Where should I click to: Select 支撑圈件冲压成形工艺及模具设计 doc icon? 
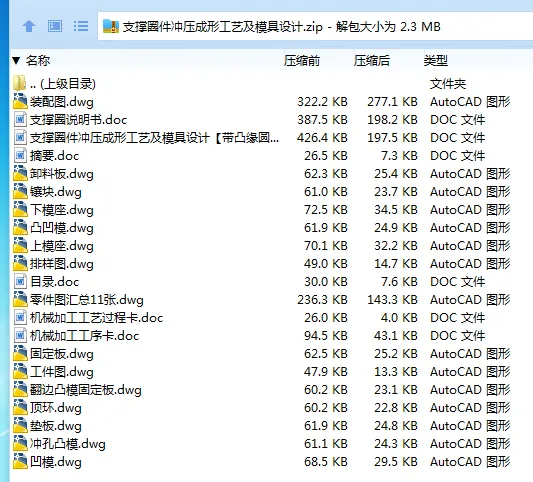[20, 137]
